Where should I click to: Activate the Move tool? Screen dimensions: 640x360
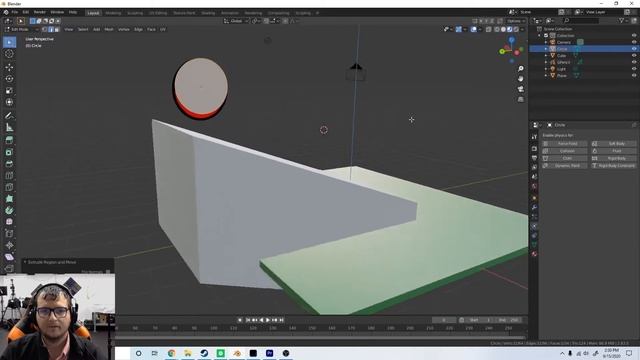(x=9, y=67)
